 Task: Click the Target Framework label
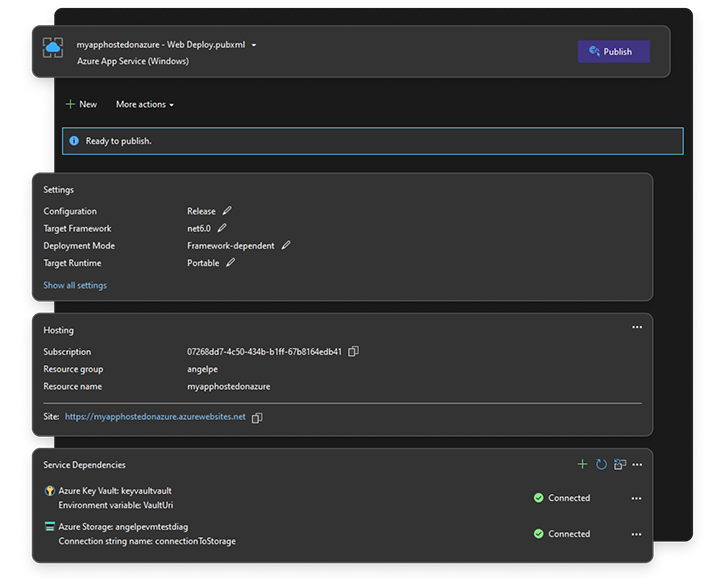77,228
